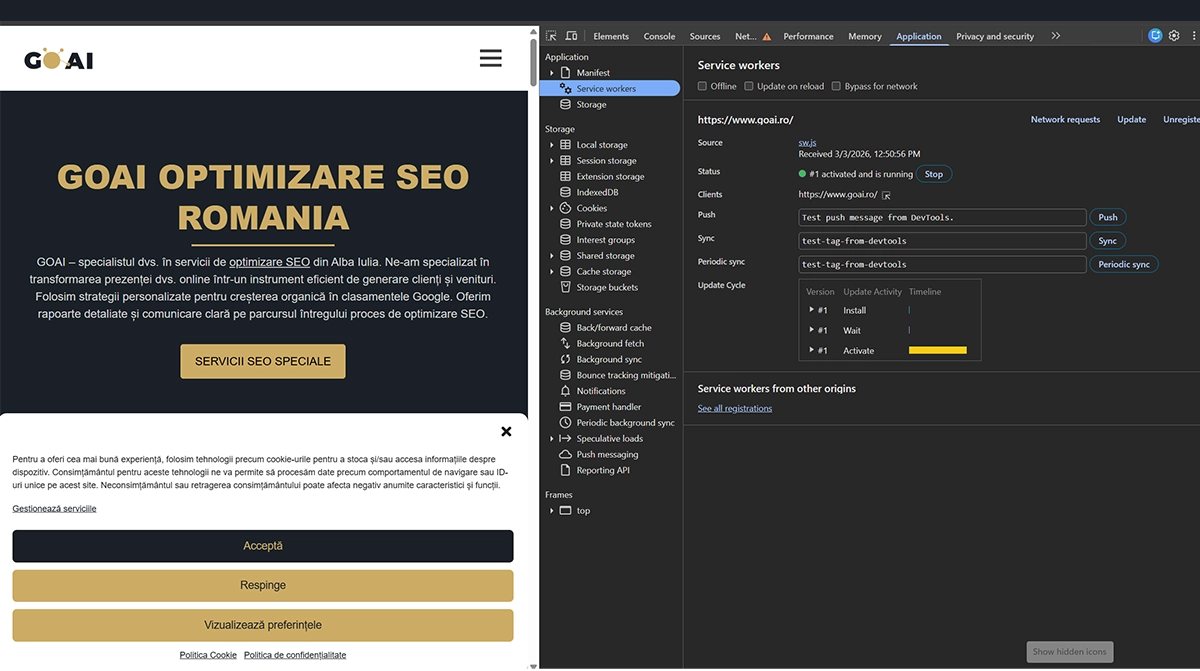Open the DevTools settings gear
The height and width of the screenshot is (671, 1200).
[1174, 36]
